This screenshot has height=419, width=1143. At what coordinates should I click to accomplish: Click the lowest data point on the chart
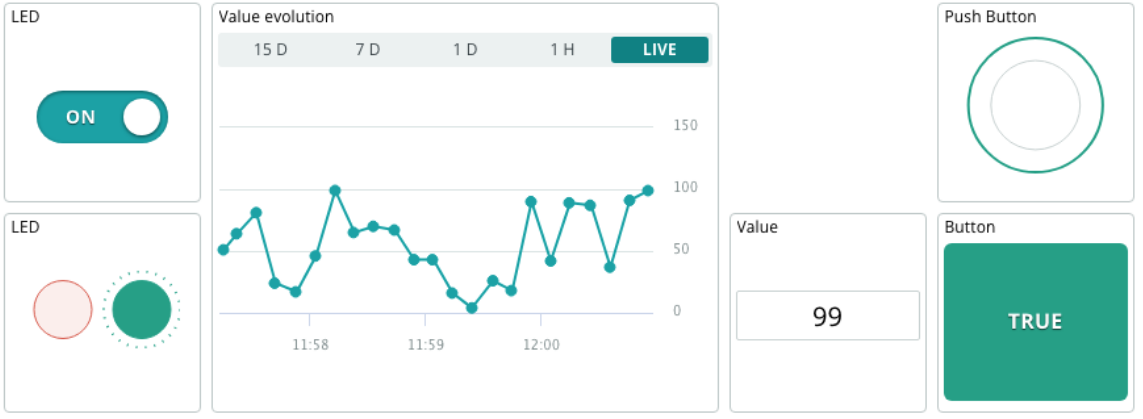pyautogui.click(x=472, y=308)
